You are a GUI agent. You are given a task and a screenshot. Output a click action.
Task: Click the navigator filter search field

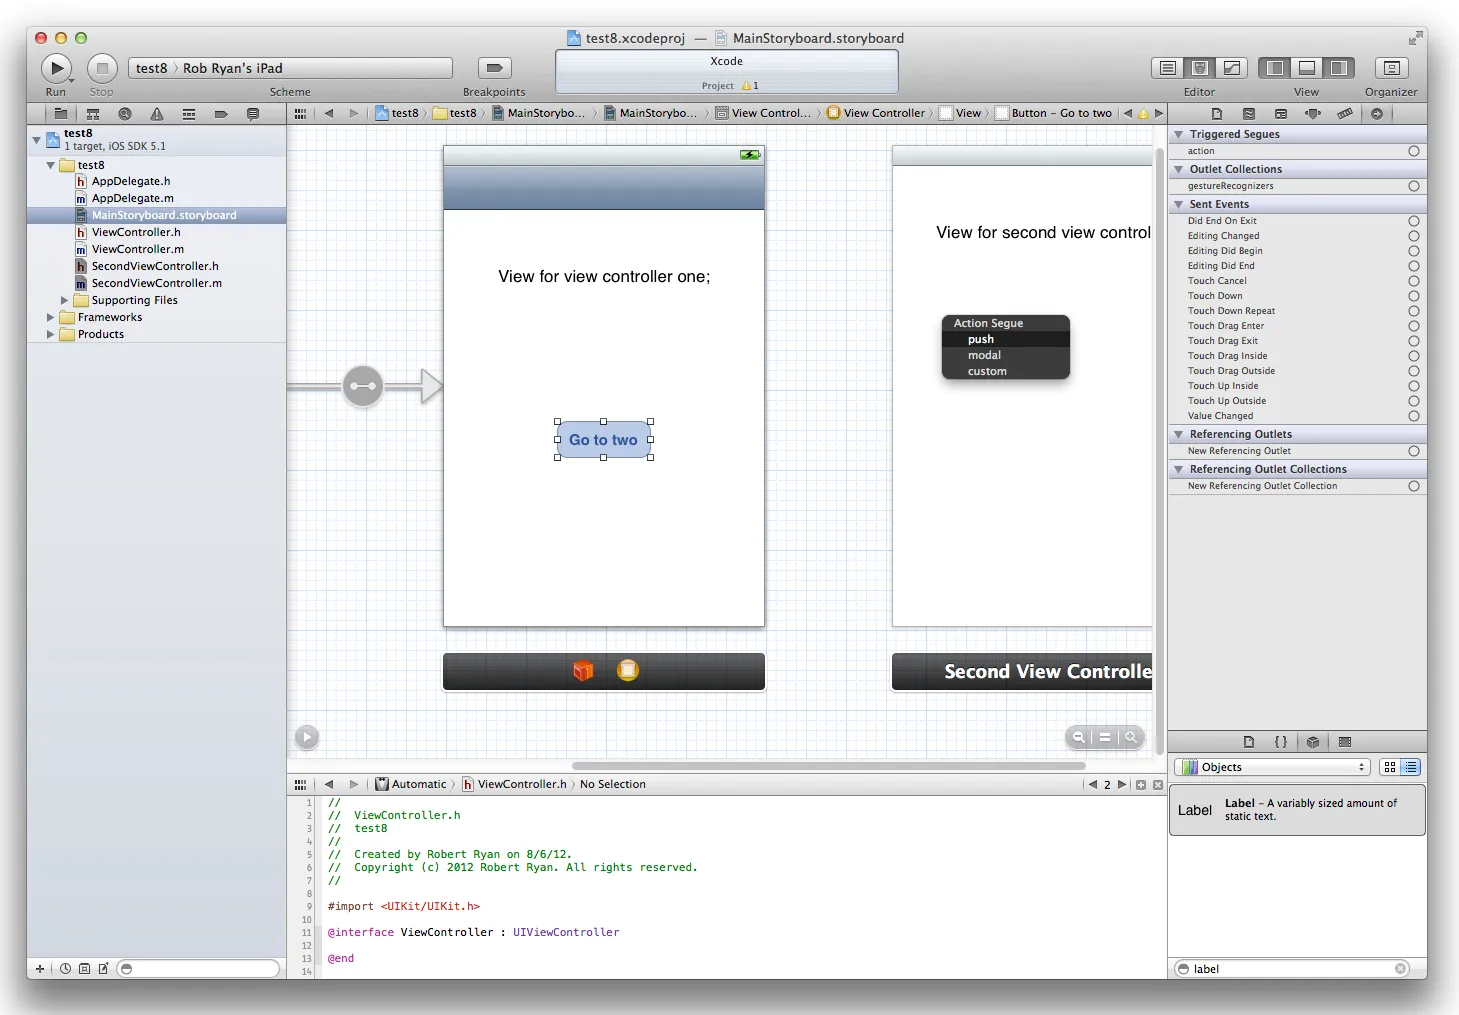[x=198, y=968]
